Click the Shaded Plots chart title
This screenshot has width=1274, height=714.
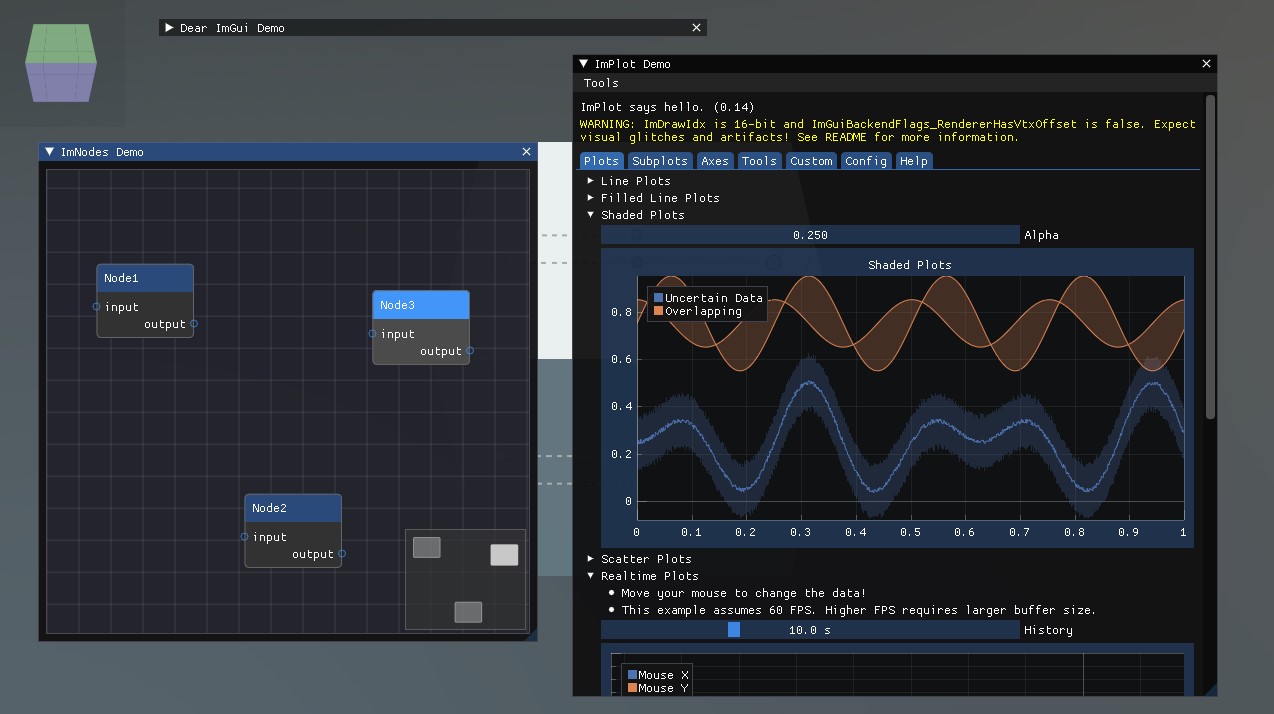(x=910, y=265)
